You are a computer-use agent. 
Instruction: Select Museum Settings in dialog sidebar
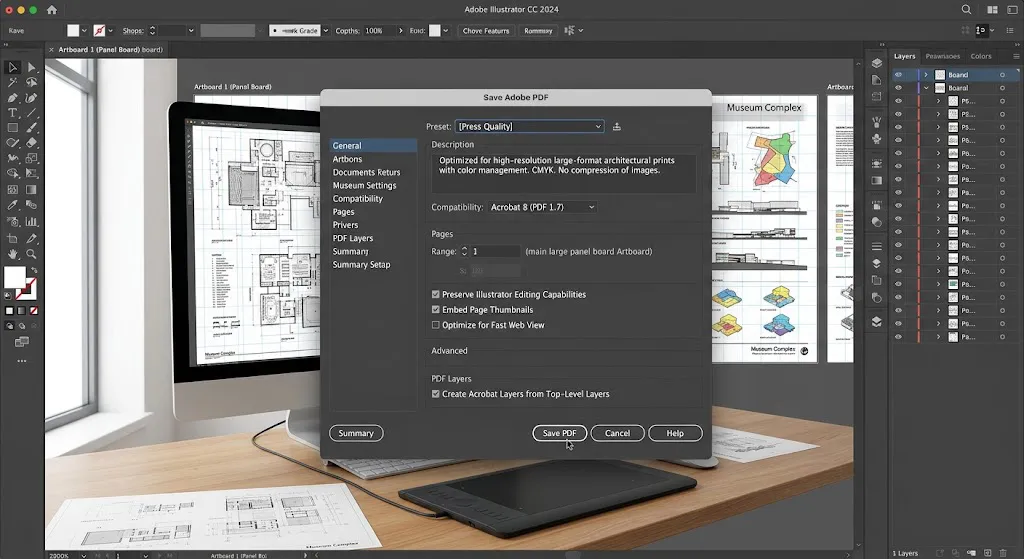point(364,185)
